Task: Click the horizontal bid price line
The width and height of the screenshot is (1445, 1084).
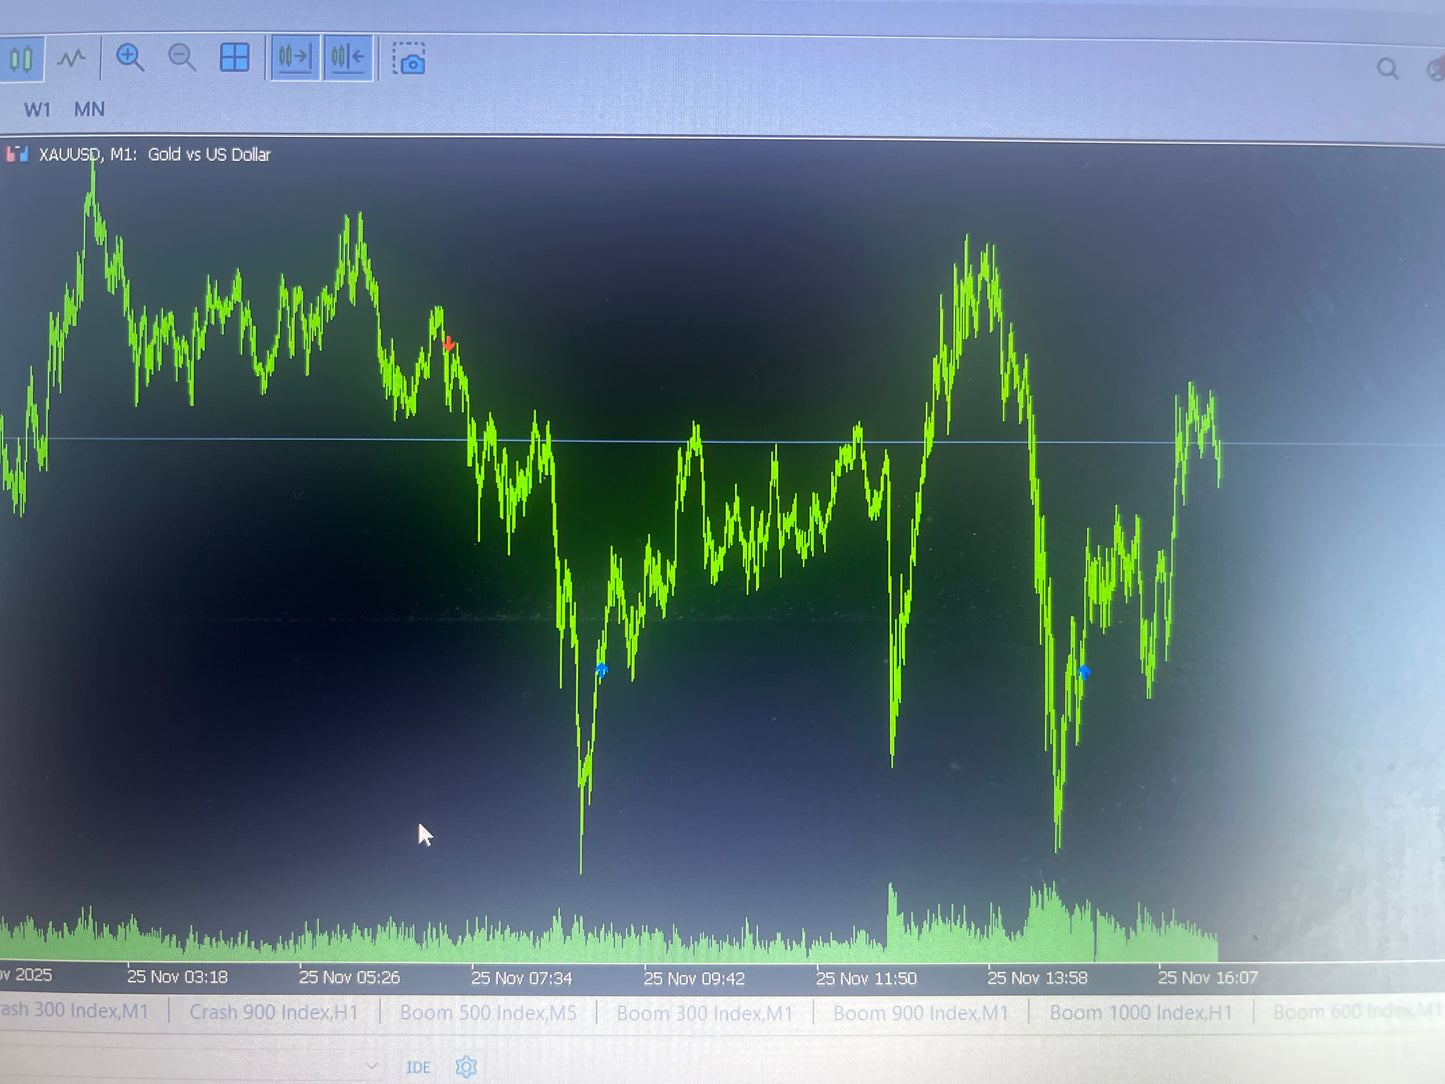Action: coord(700,440)
